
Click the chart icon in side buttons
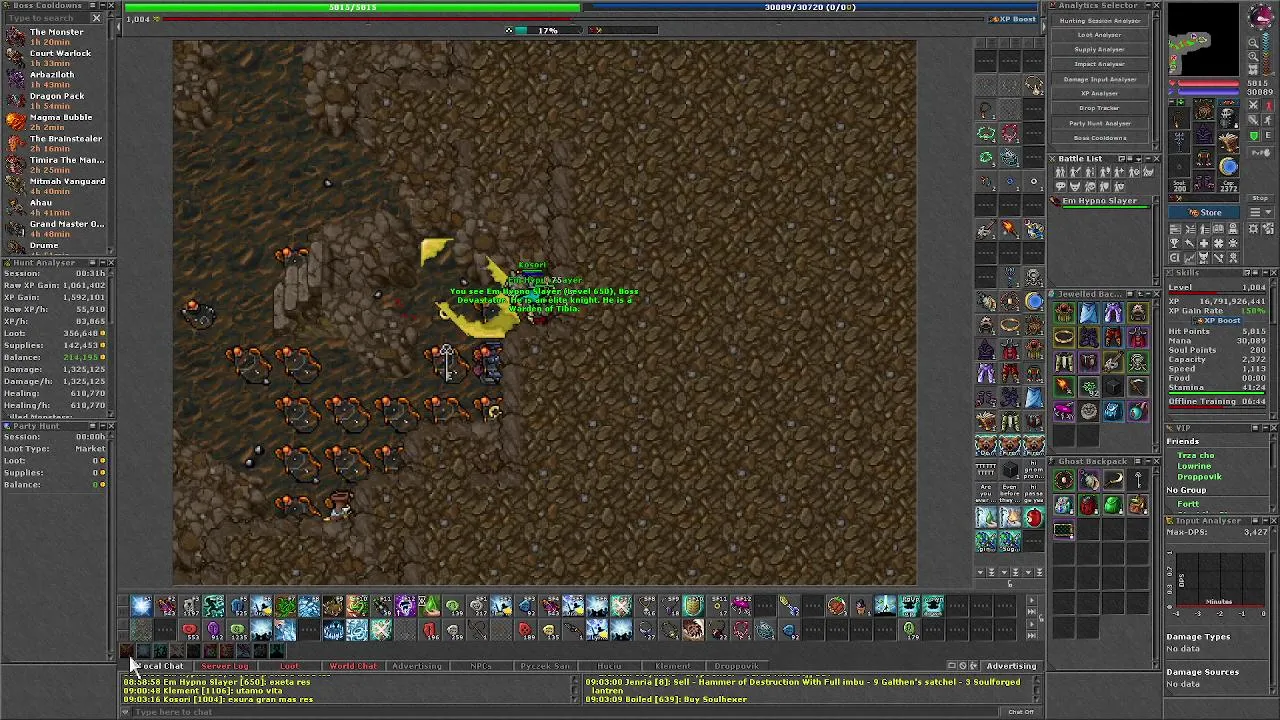[x=1189, y=258]
